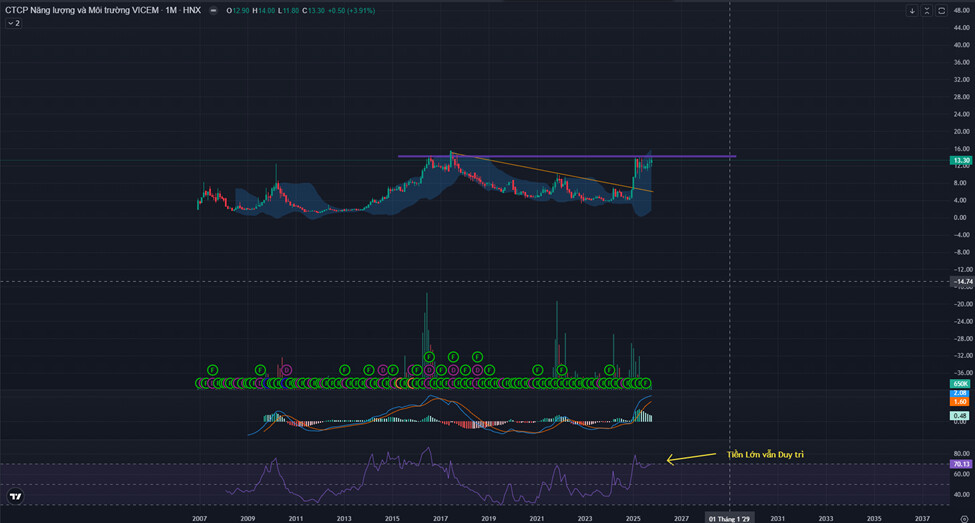Select the purple horizontal resistance line
The width and height of the screenshot is (975, 523).
tap(560, 156)
